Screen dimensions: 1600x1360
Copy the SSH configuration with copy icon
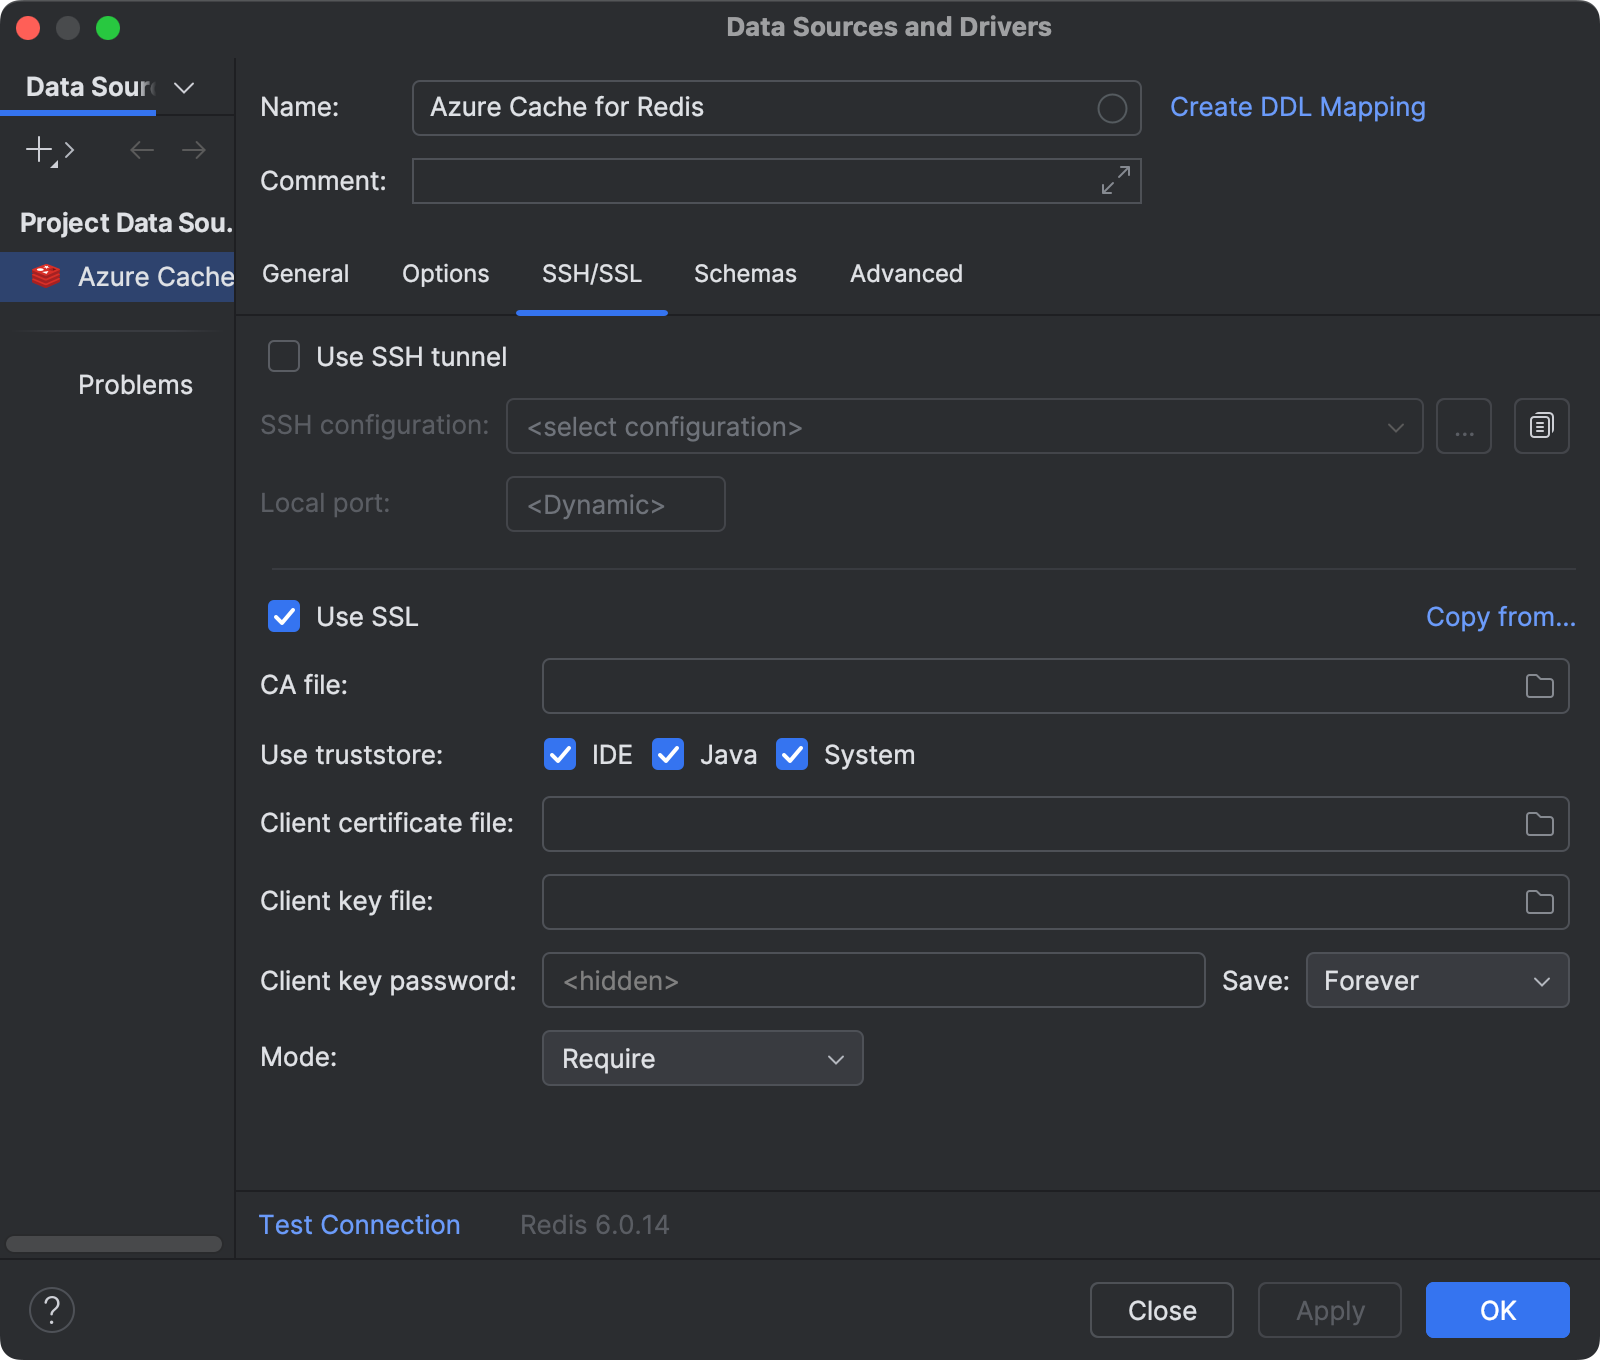(1540, 426)
